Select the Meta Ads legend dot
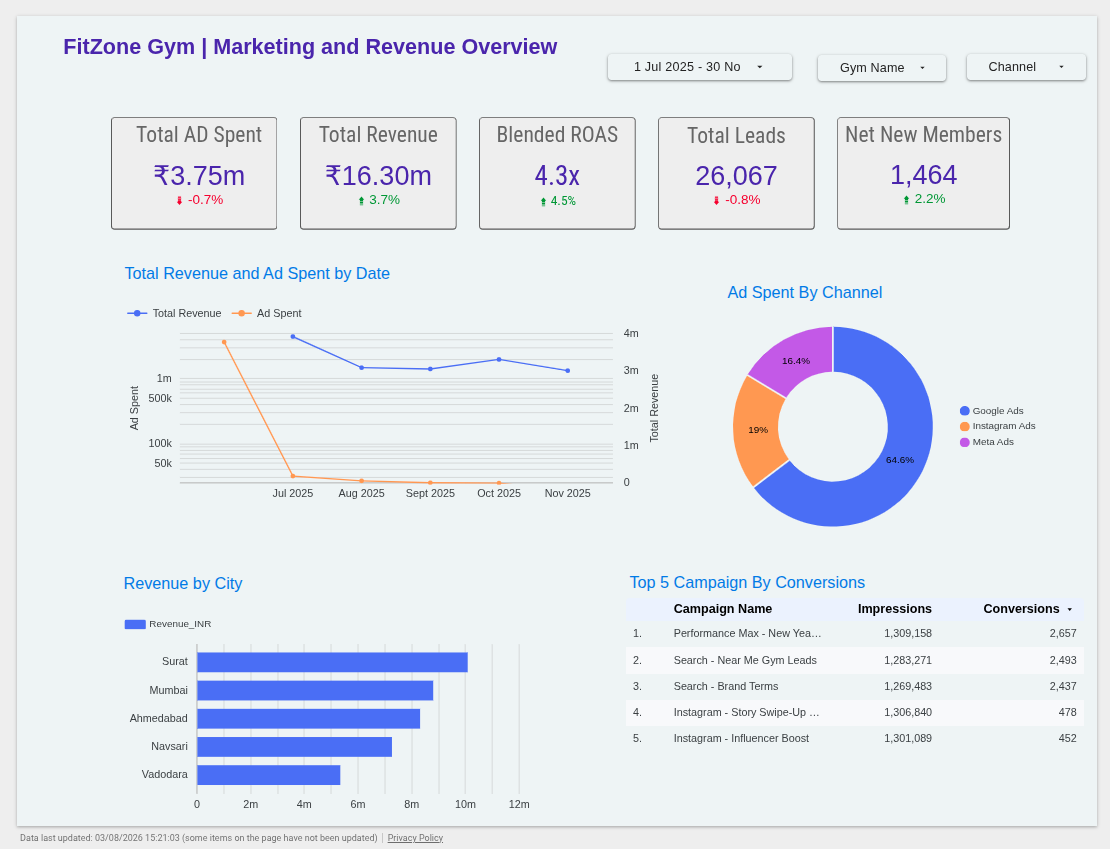 [964, 442]
